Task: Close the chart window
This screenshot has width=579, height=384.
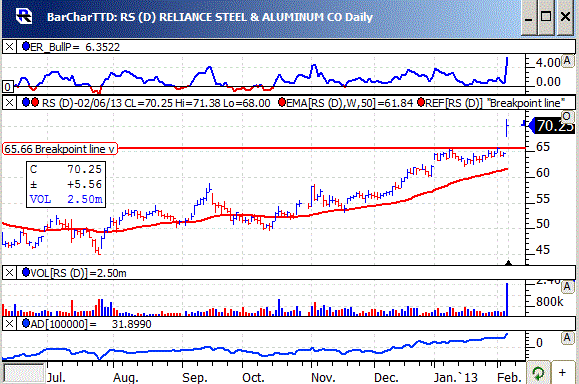Action: 565,17
